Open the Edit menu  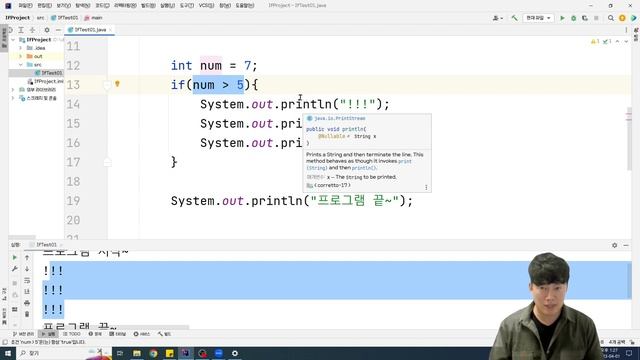pyautogui.click(x=44, y=6)
